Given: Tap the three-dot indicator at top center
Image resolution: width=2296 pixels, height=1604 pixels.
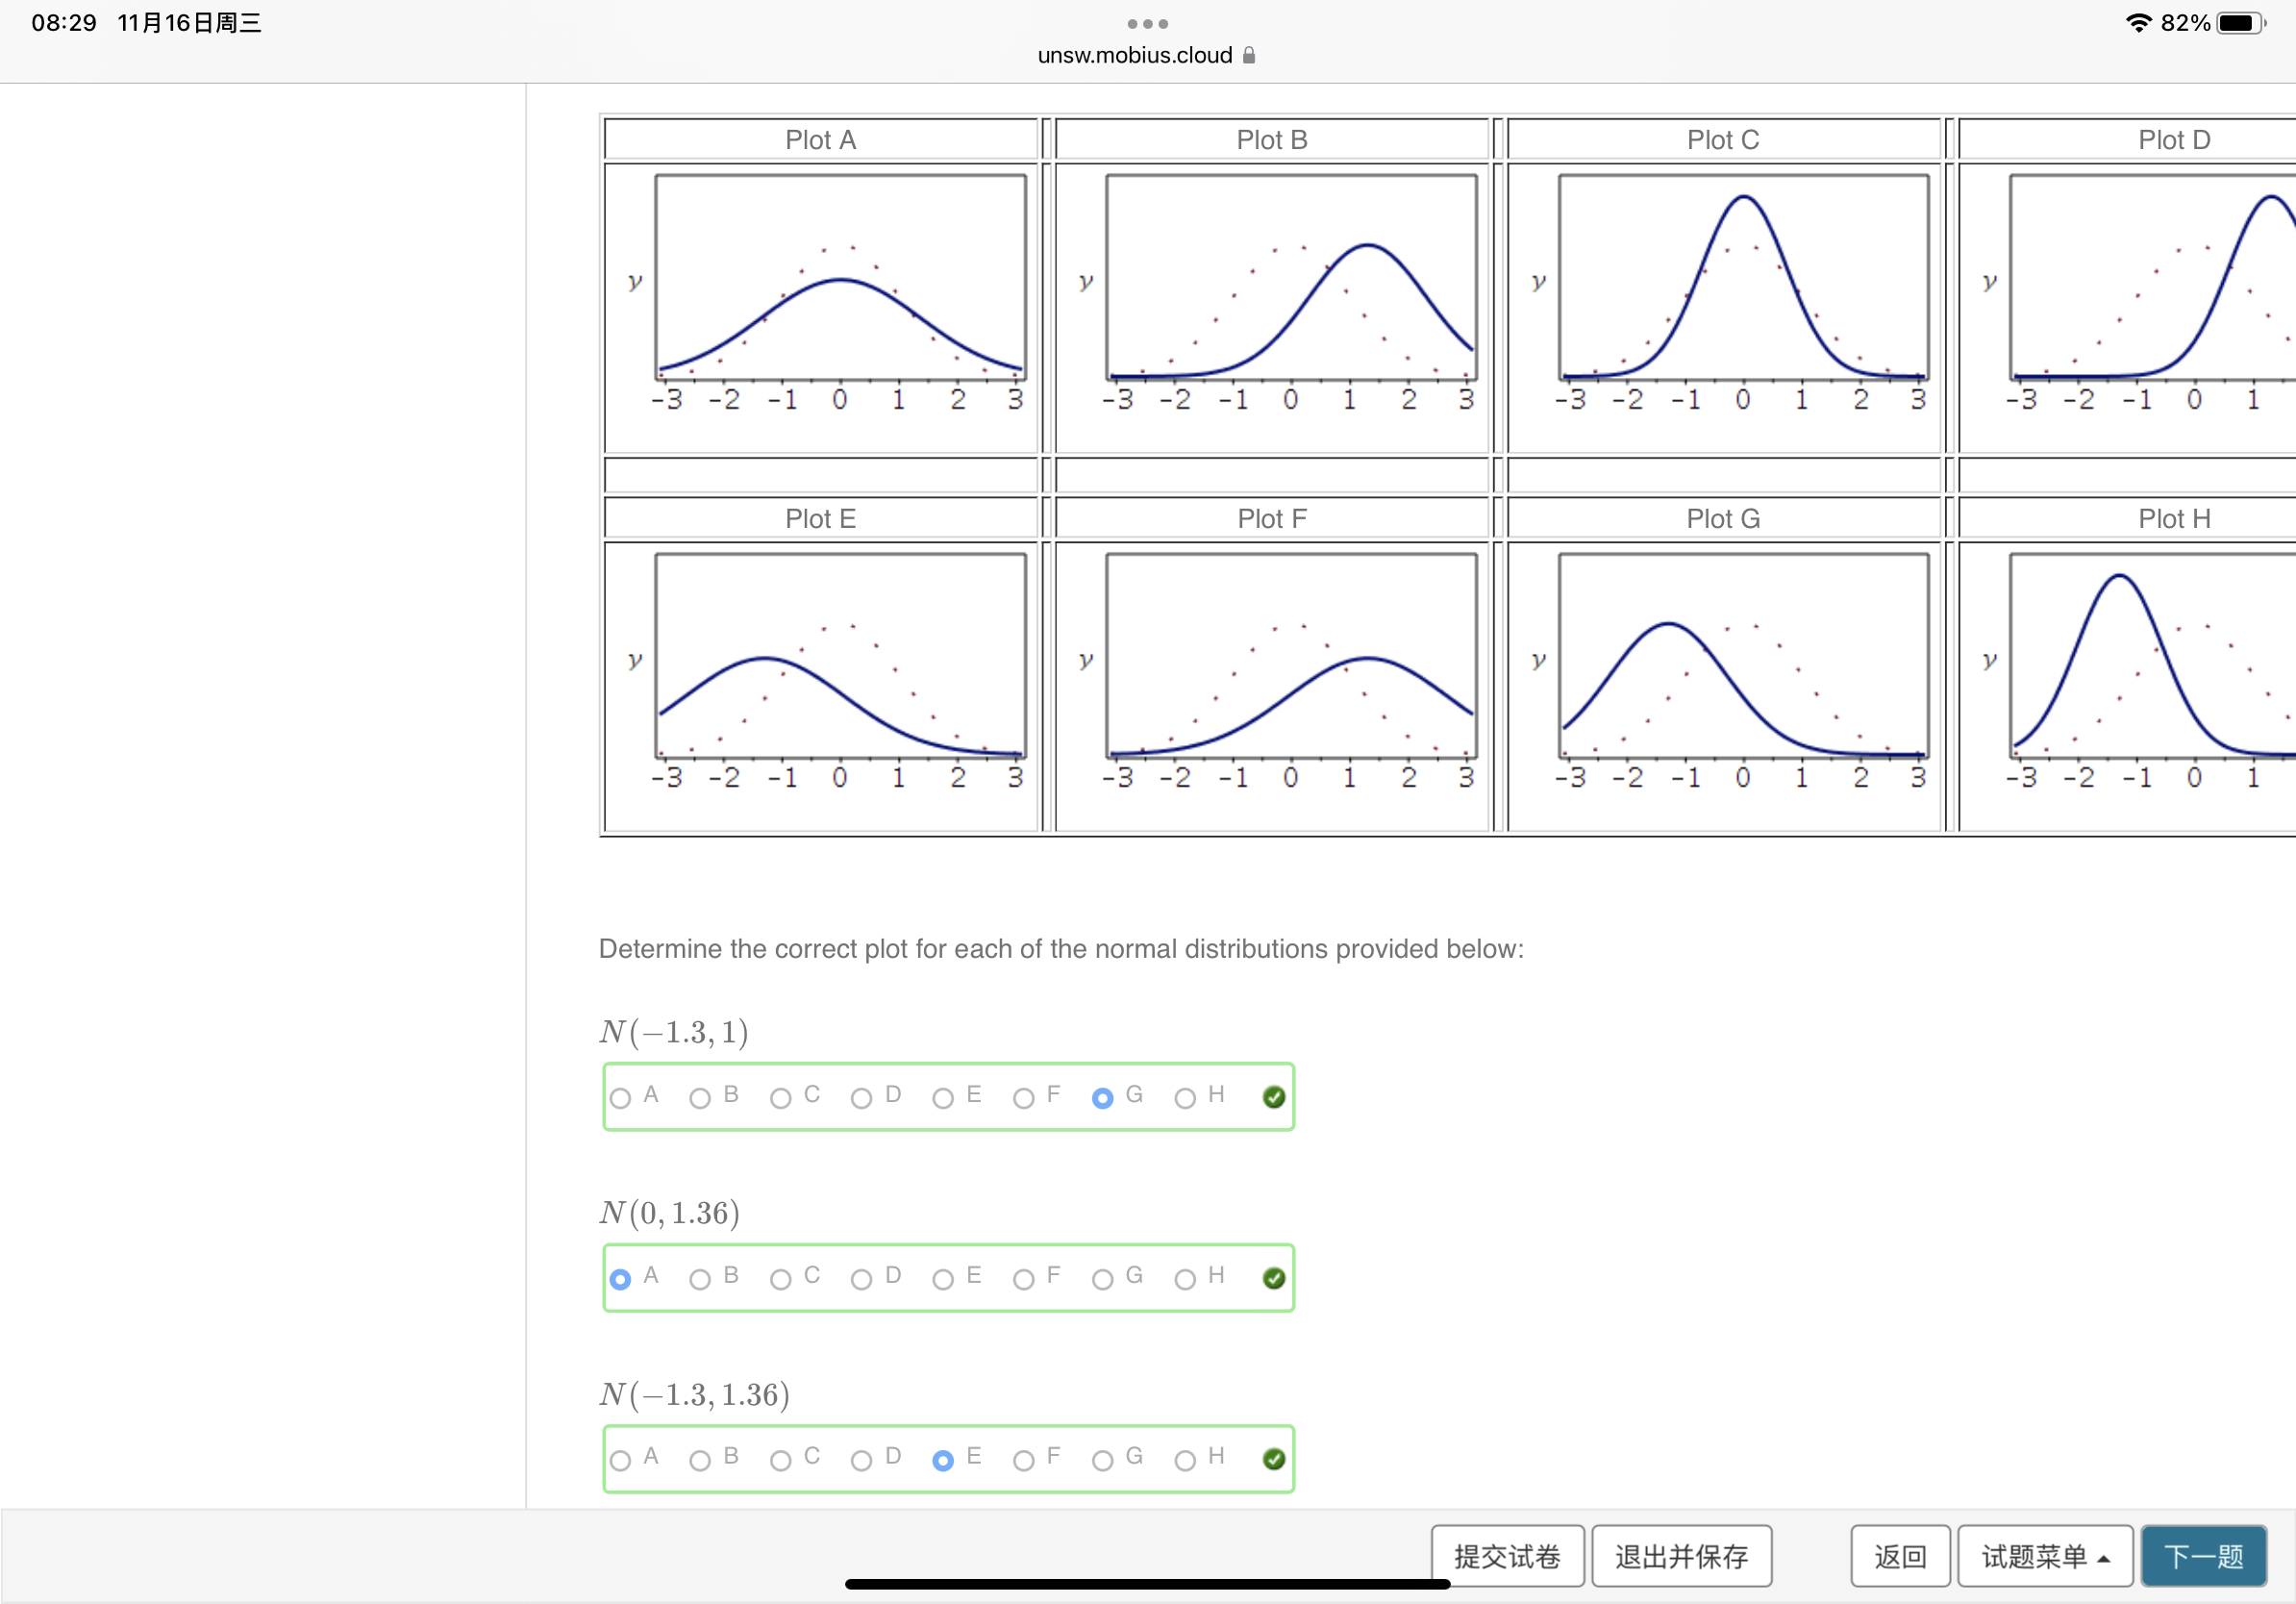Looking at the screenshot, I should [x=1147, y=23].
